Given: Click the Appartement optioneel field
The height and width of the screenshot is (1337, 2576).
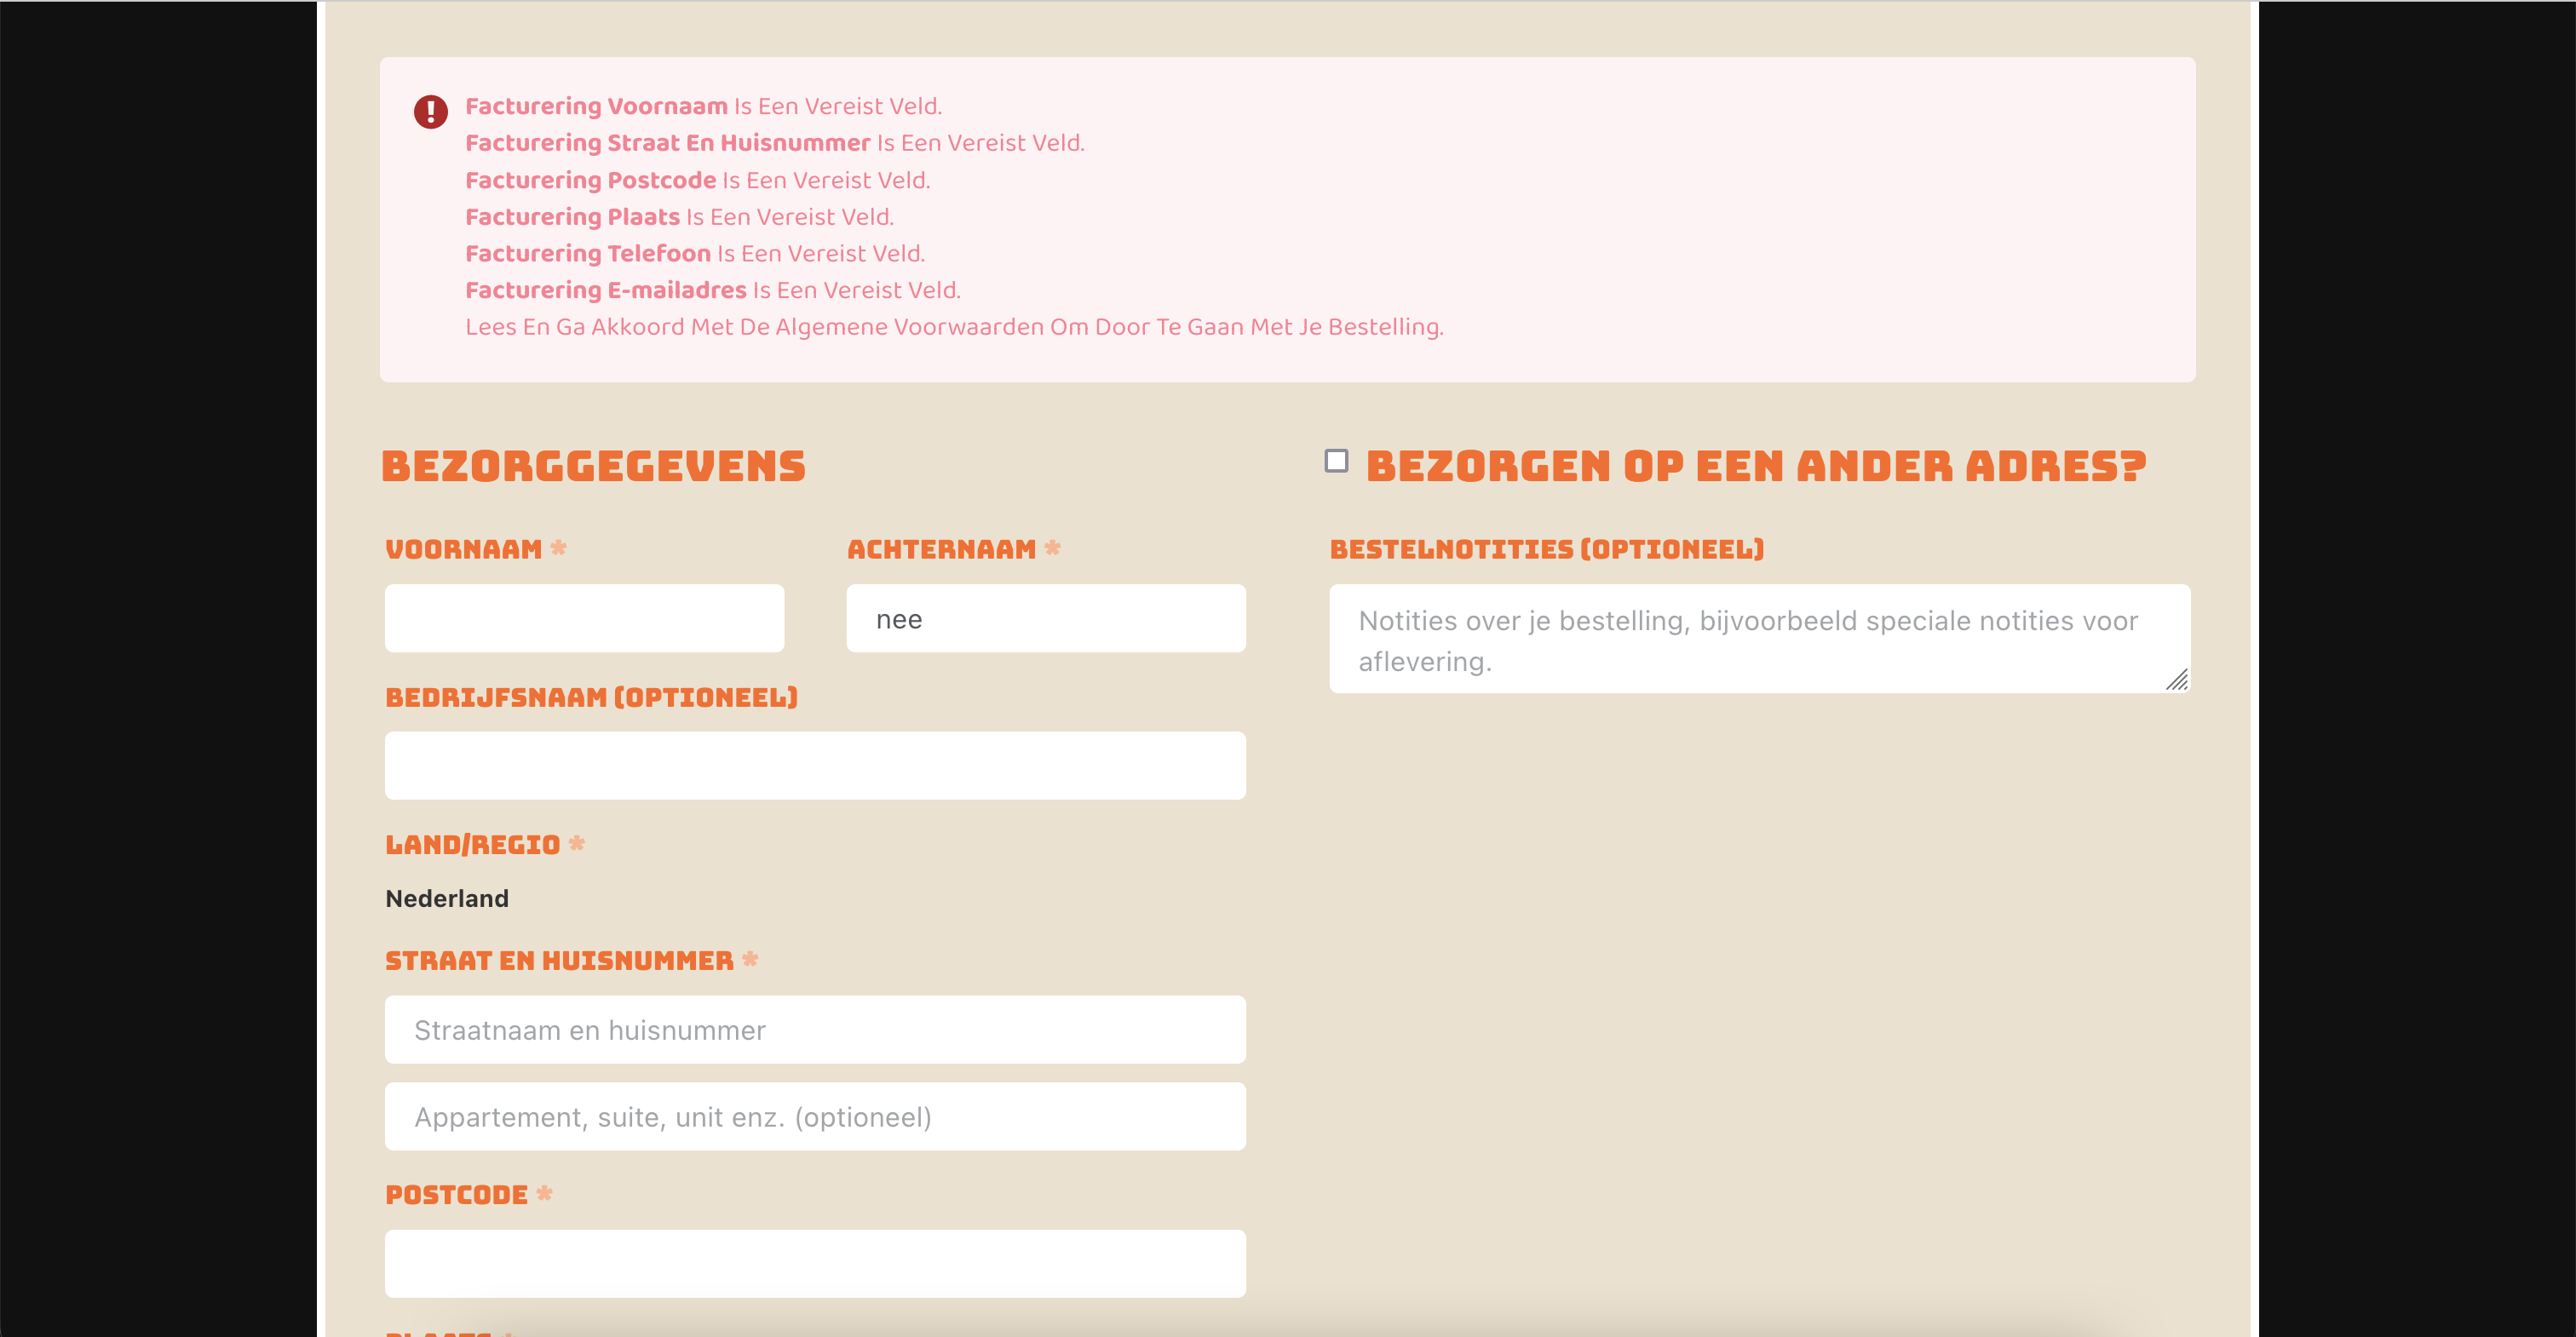Looking at the screenshot, I should [x=816, y=1116].
